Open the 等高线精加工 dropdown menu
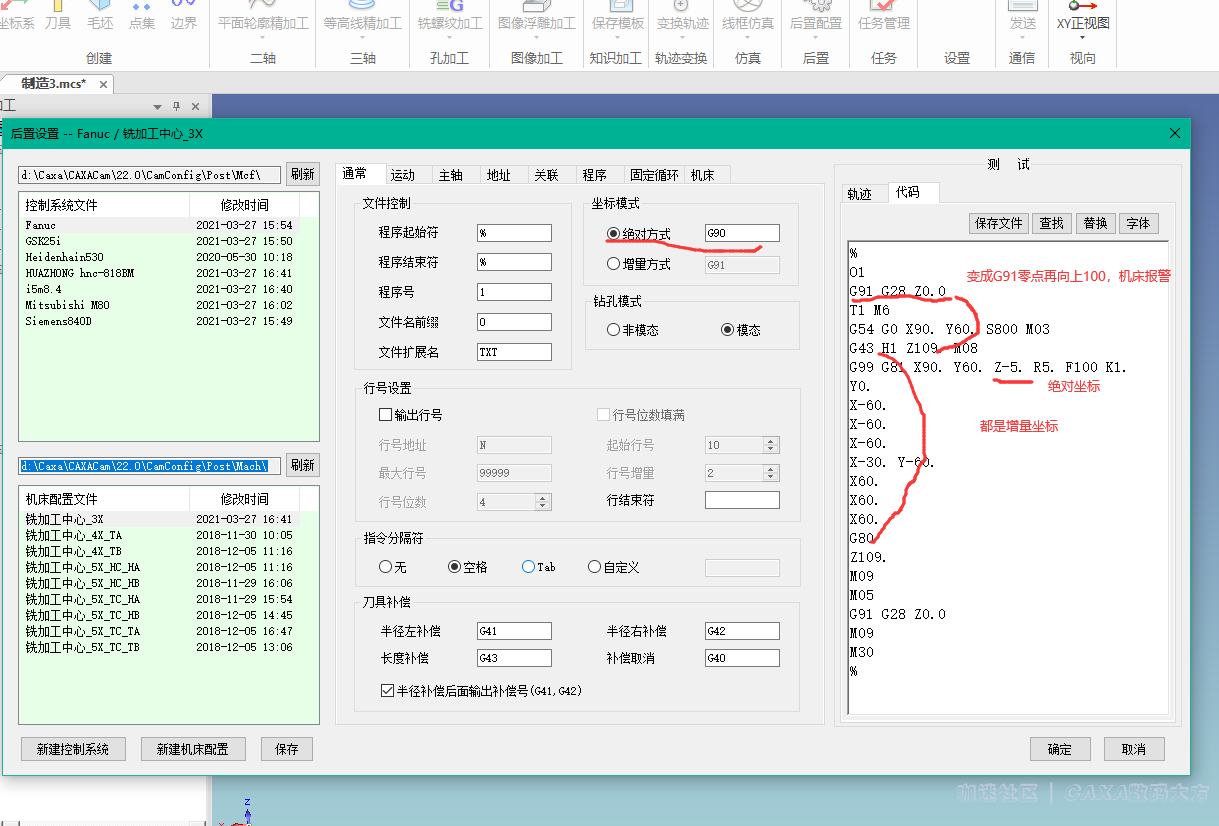 click(x=362, y=38)
